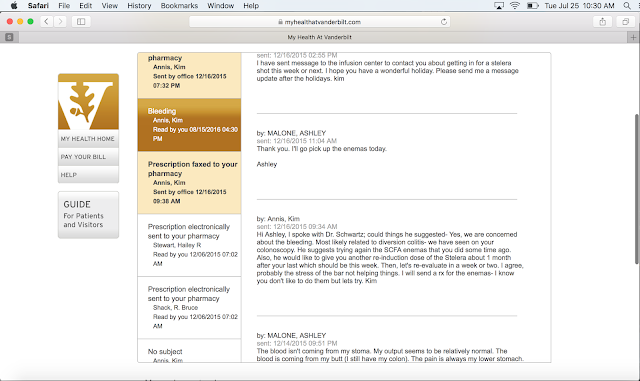Click timestamp 'sent: 12/14/2015 09:51 PM'

(x=297, y=343)
